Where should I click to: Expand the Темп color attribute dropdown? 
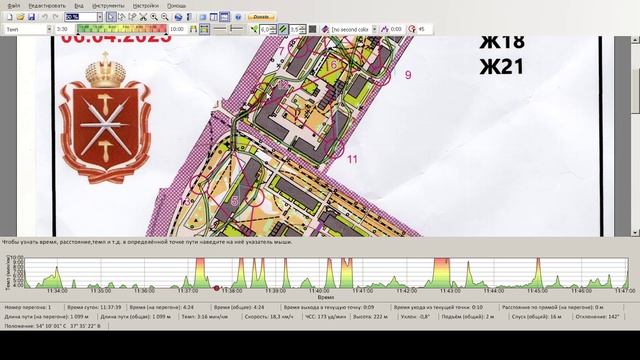49,29
